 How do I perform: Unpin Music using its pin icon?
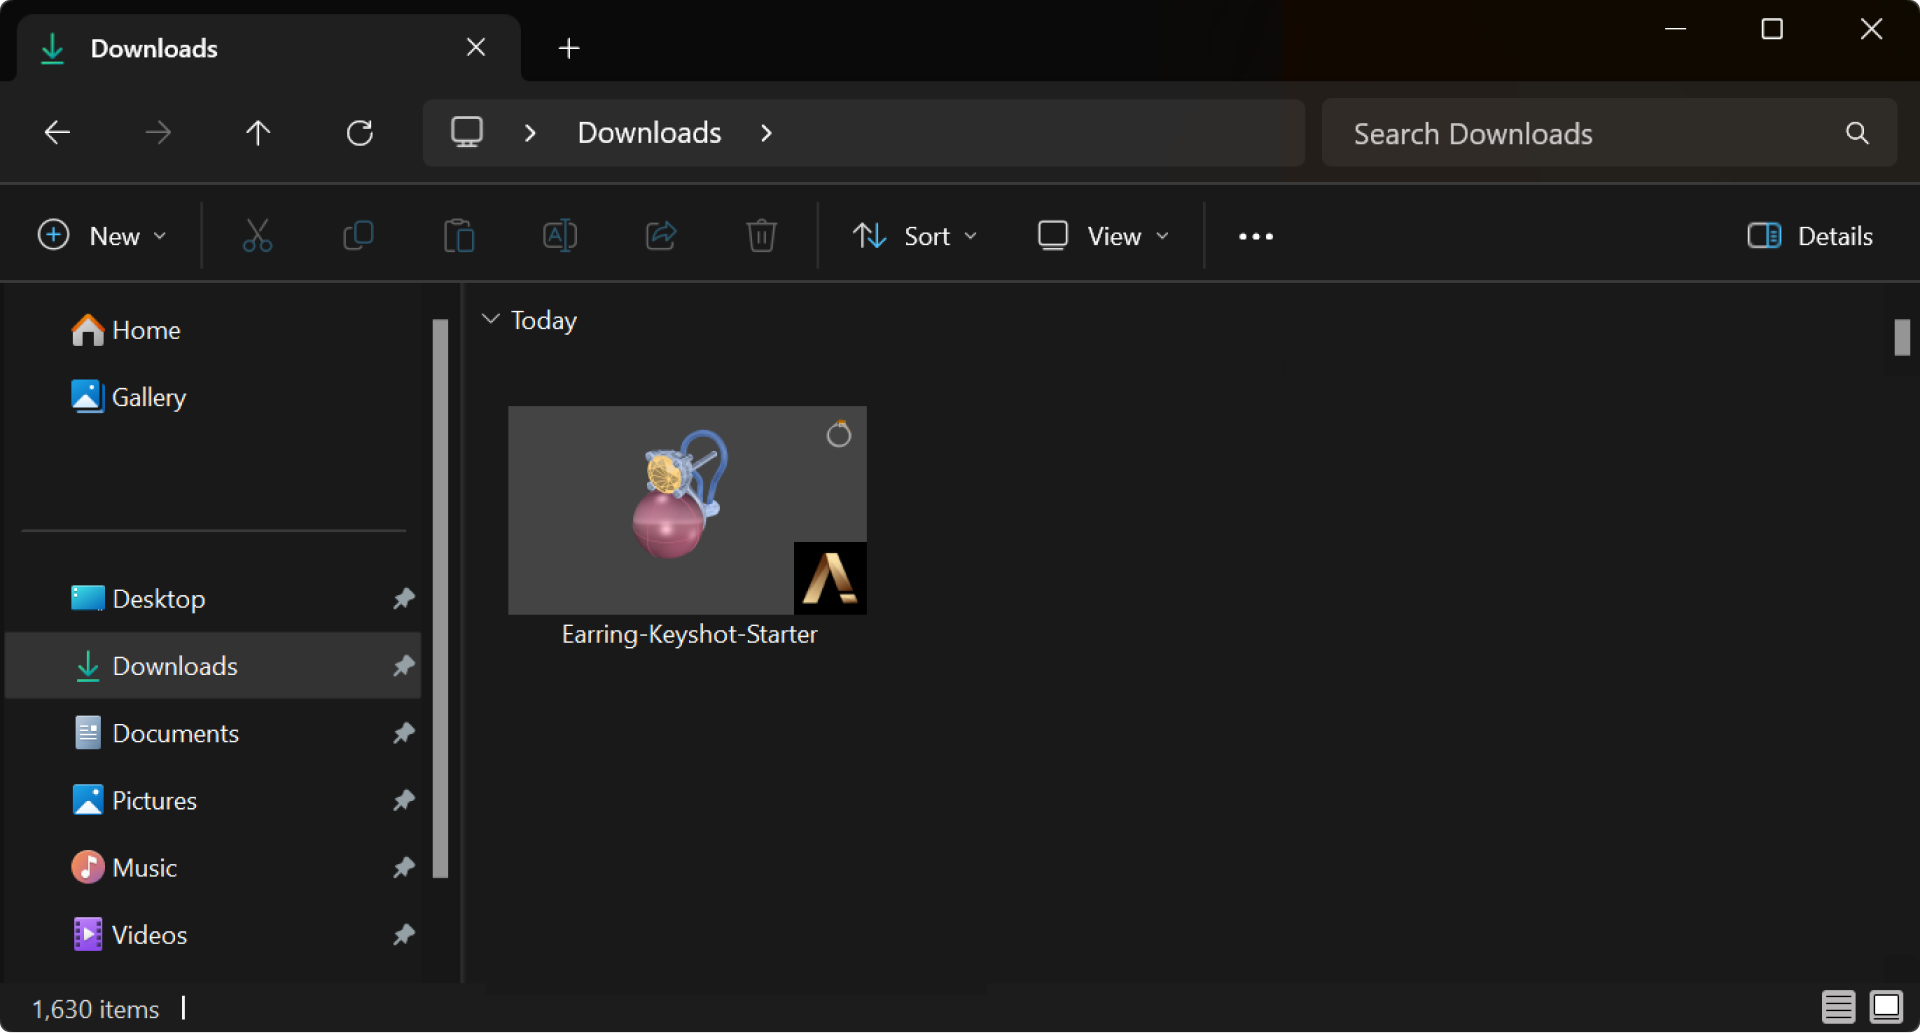[x=403, y=867]
